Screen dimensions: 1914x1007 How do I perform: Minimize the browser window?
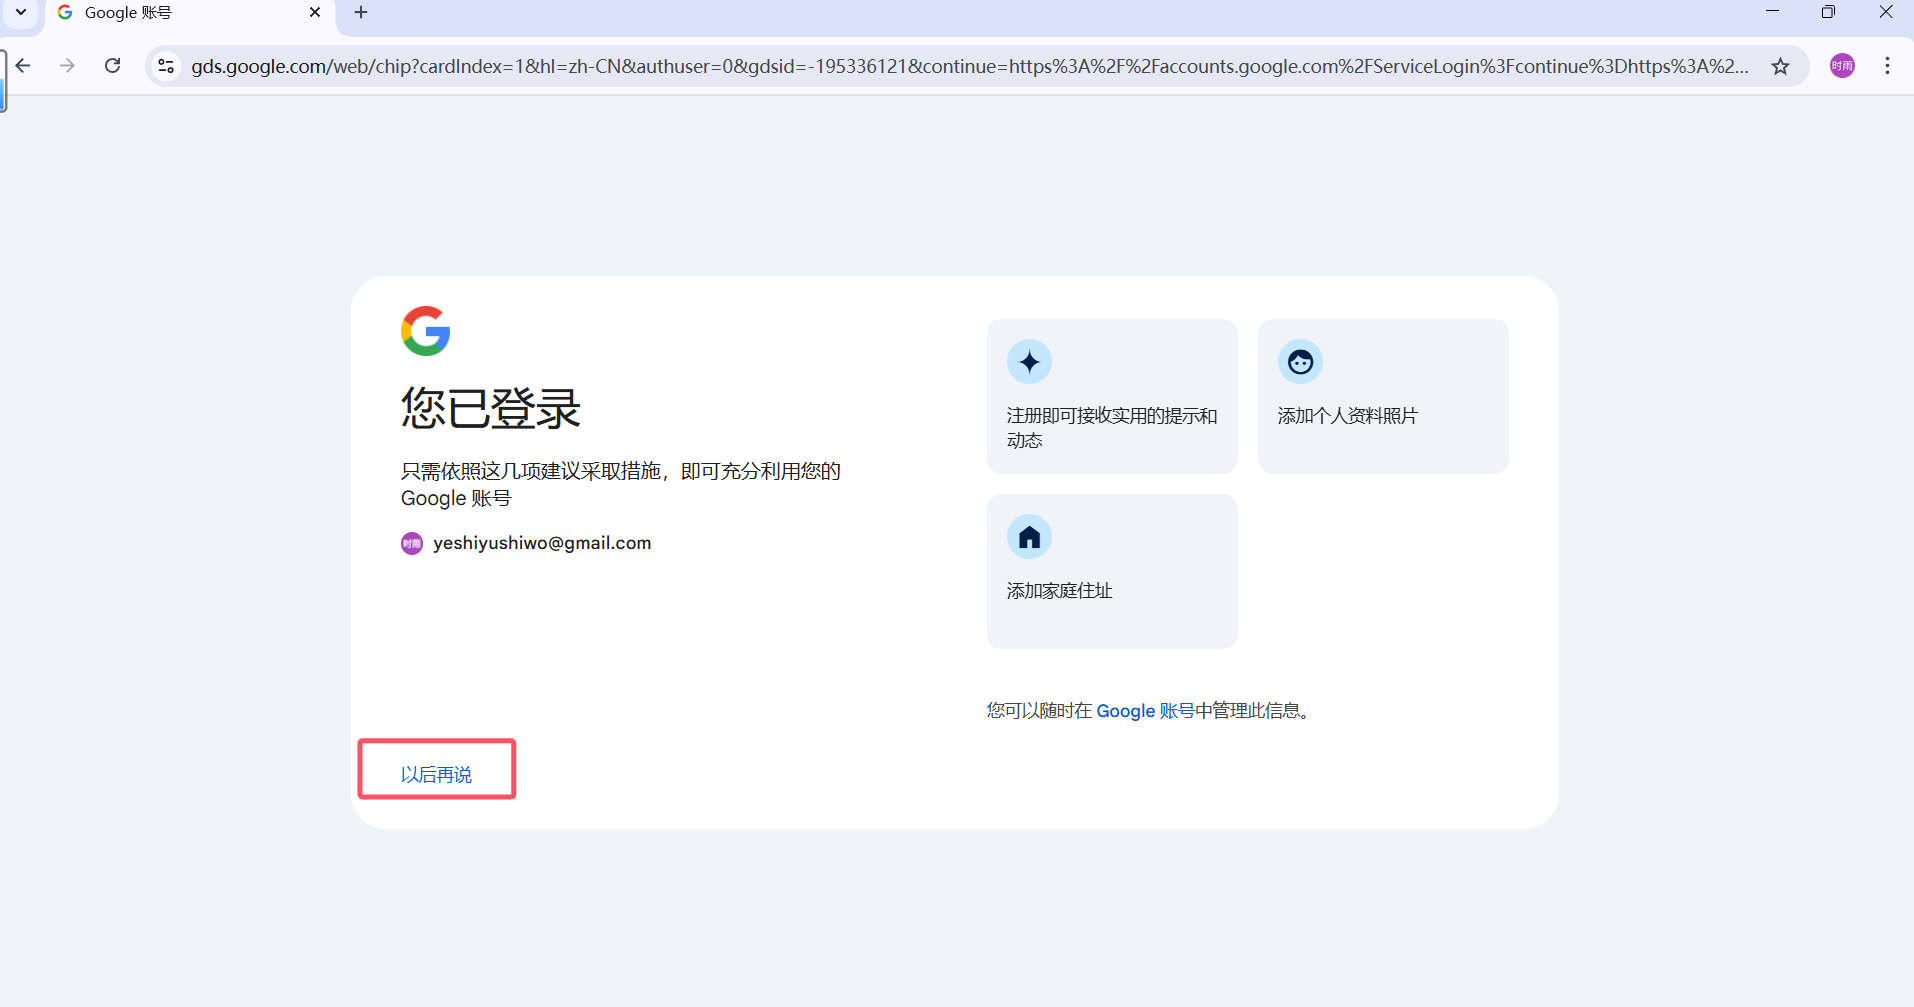[x=1772, y=12]
